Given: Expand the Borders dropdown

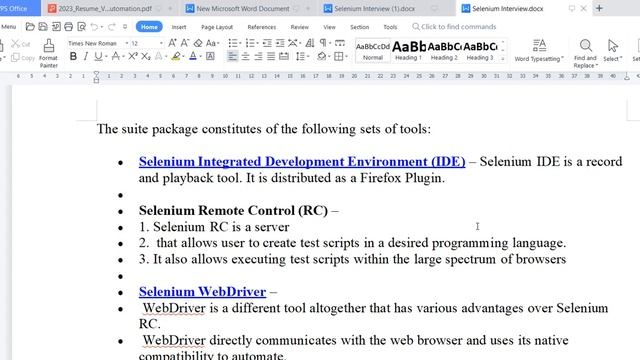Looking at the screenshot, I should point(347,57).
